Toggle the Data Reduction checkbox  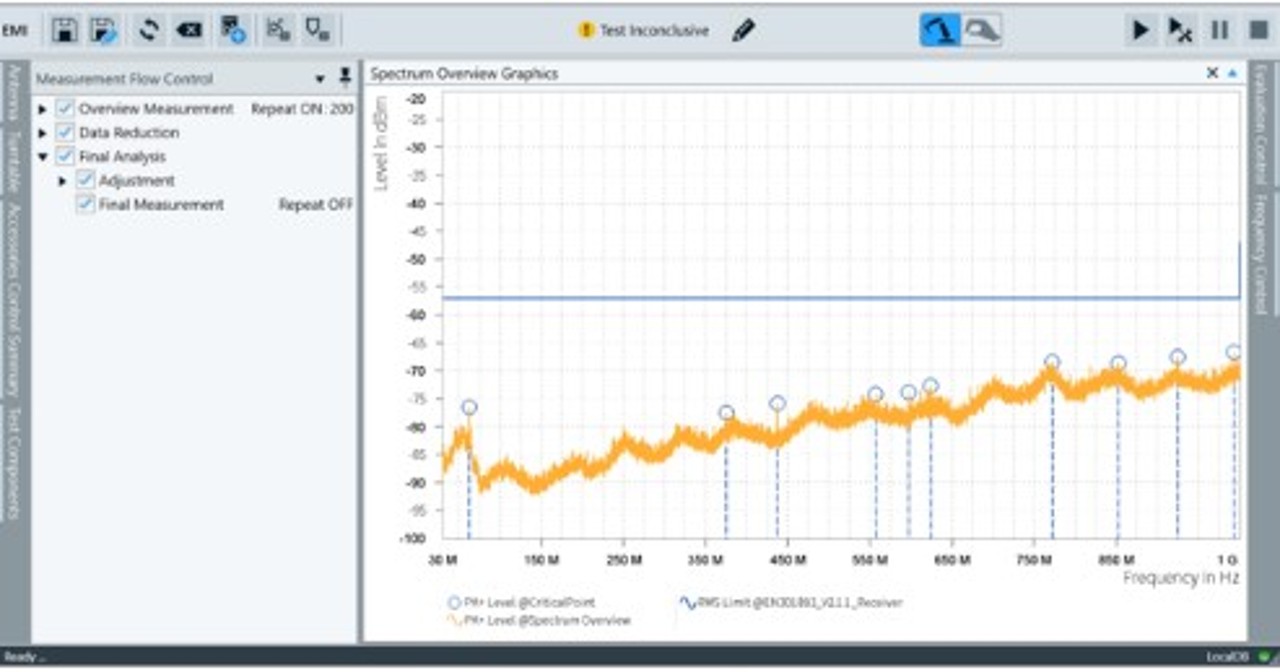click(65, 132)
